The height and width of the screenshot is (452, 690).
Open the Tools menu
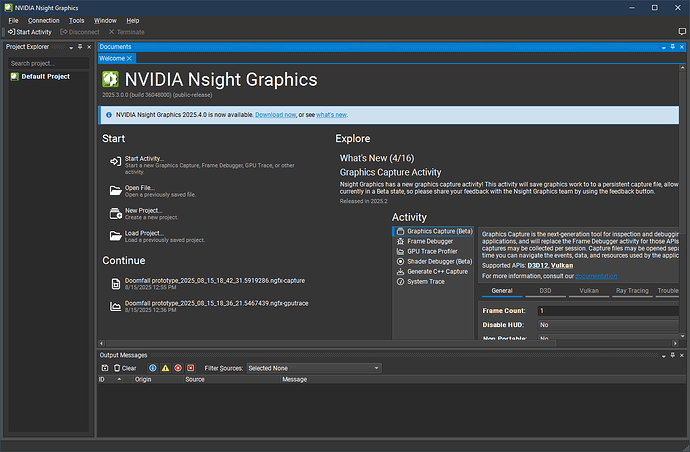pos(76,20)
